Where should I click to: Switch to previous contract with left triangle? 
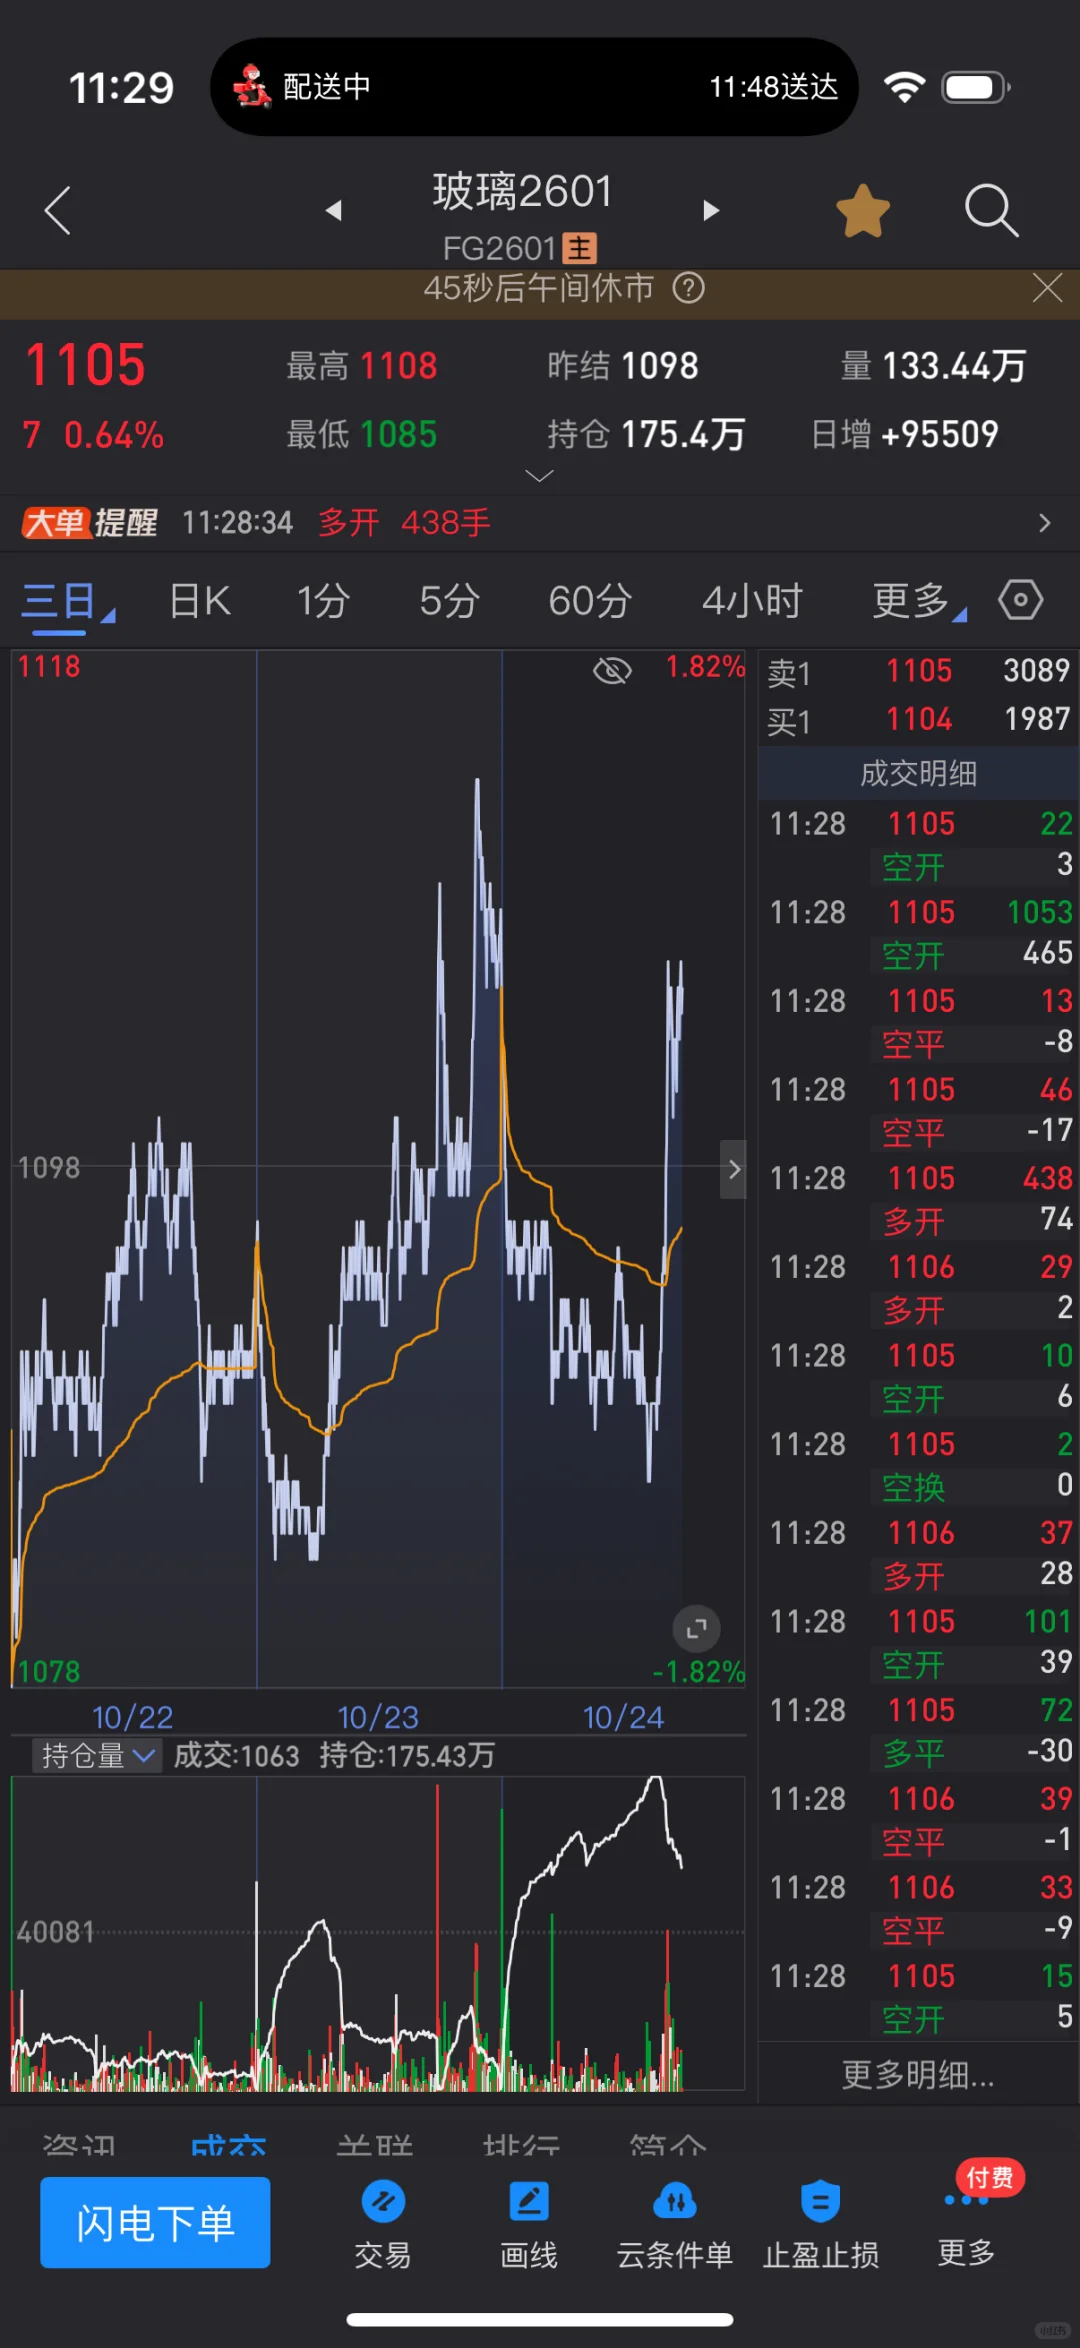[334, 210]
